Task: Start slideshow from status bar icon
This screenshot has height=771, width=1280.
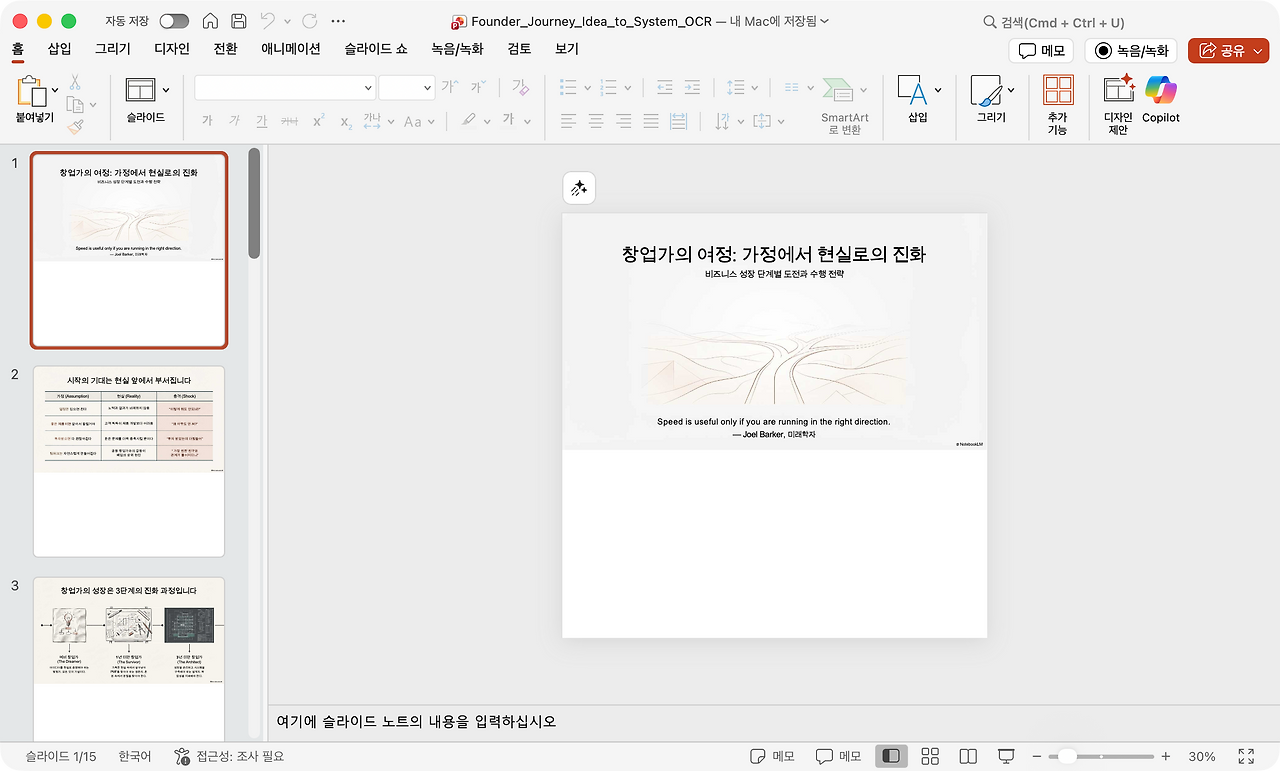Action: (x=1006, y=756)
